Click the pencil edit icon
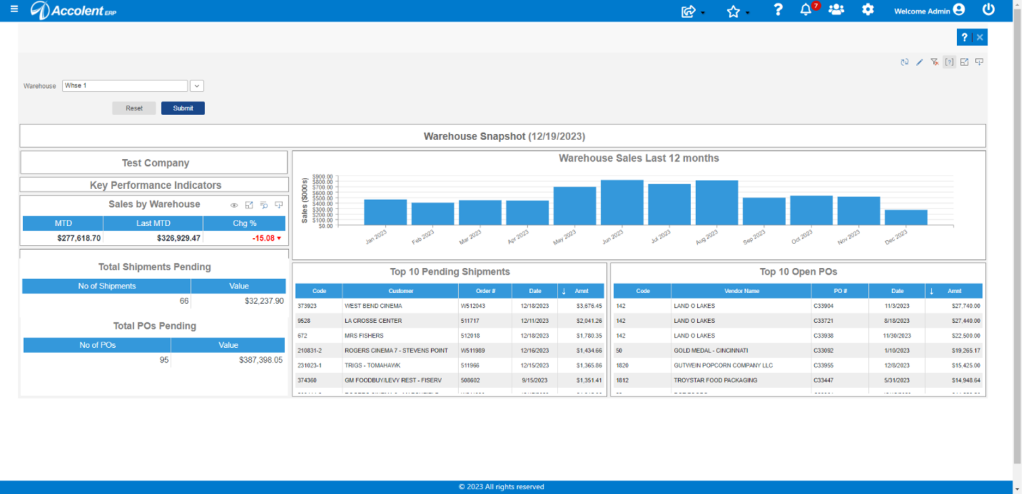Screen dimensions: 1024x494 pyautogui.click(x=920, y=62)
